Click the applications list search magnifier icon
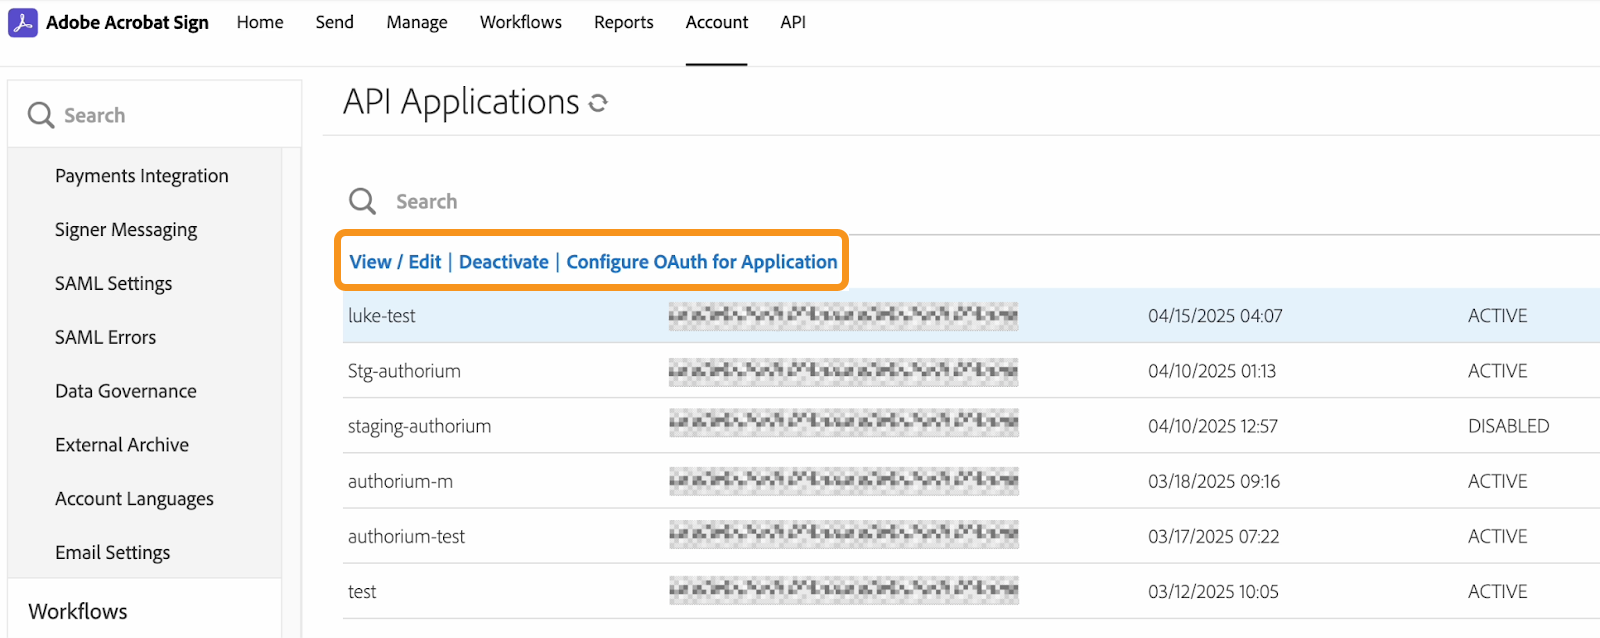Screen dimensions: 1600x638 [x=362, y=201]
